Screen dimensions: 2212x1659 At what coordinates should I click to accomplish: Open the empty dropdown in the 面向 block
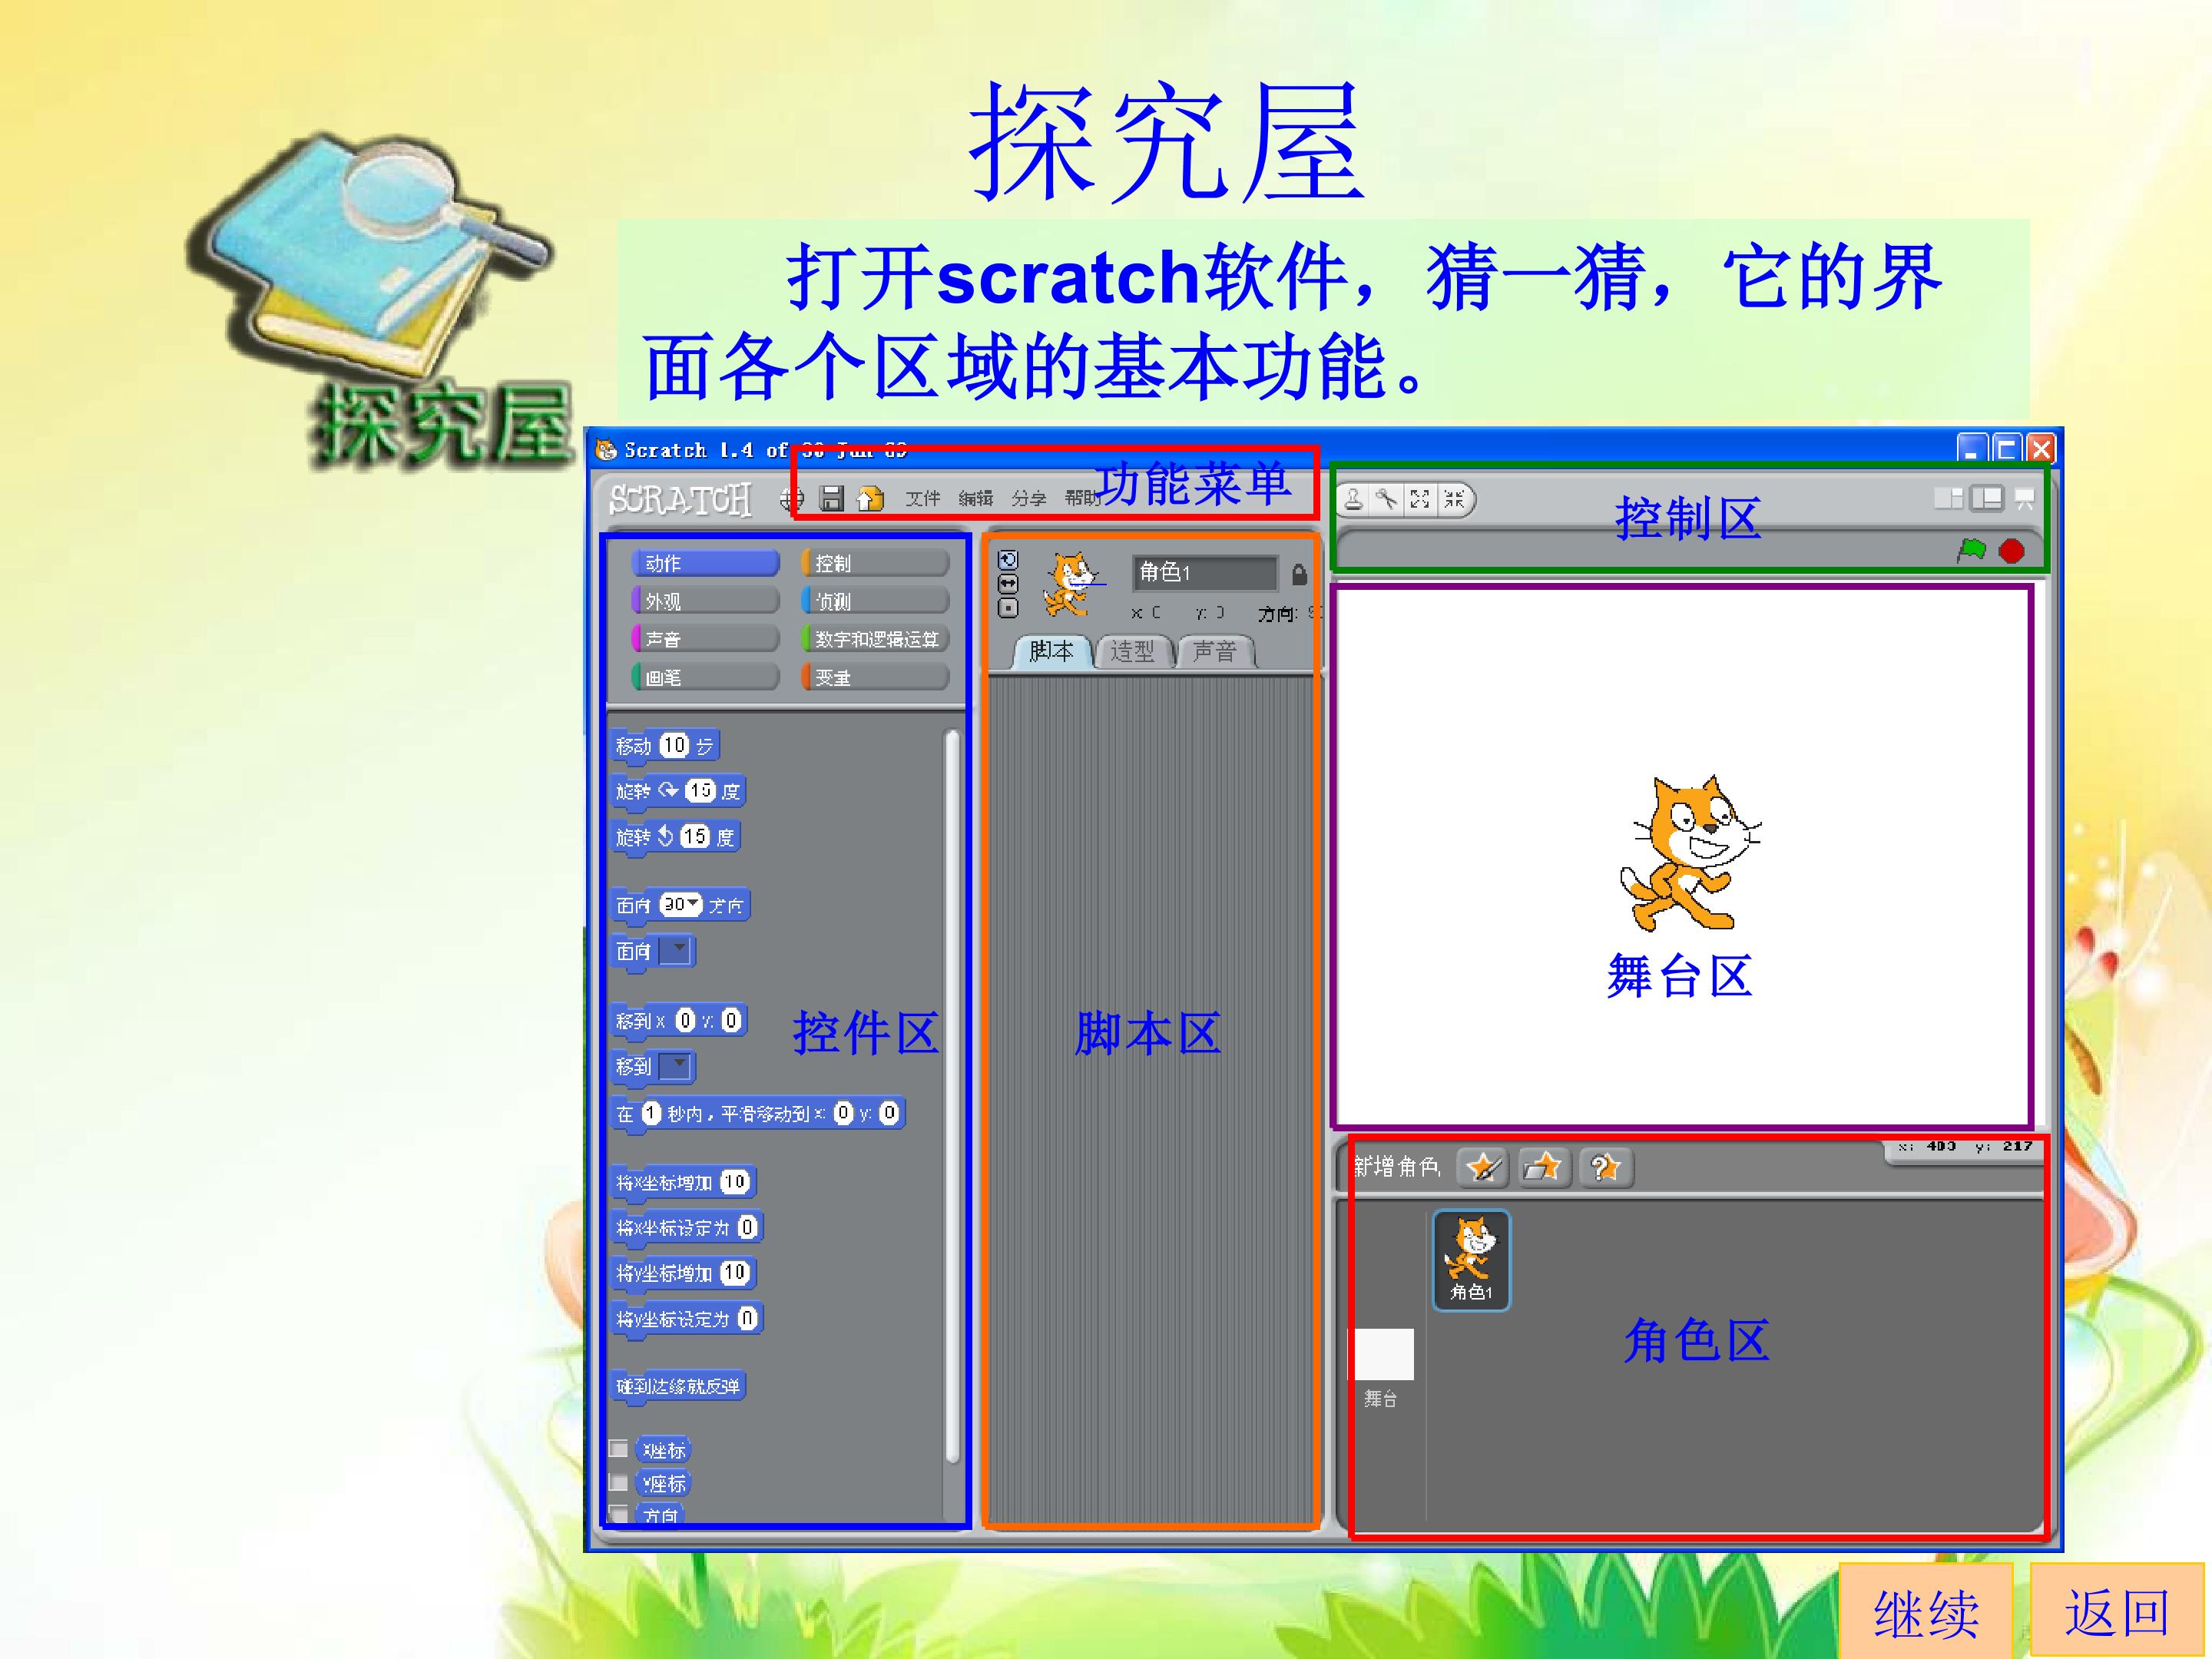(675, 950)
